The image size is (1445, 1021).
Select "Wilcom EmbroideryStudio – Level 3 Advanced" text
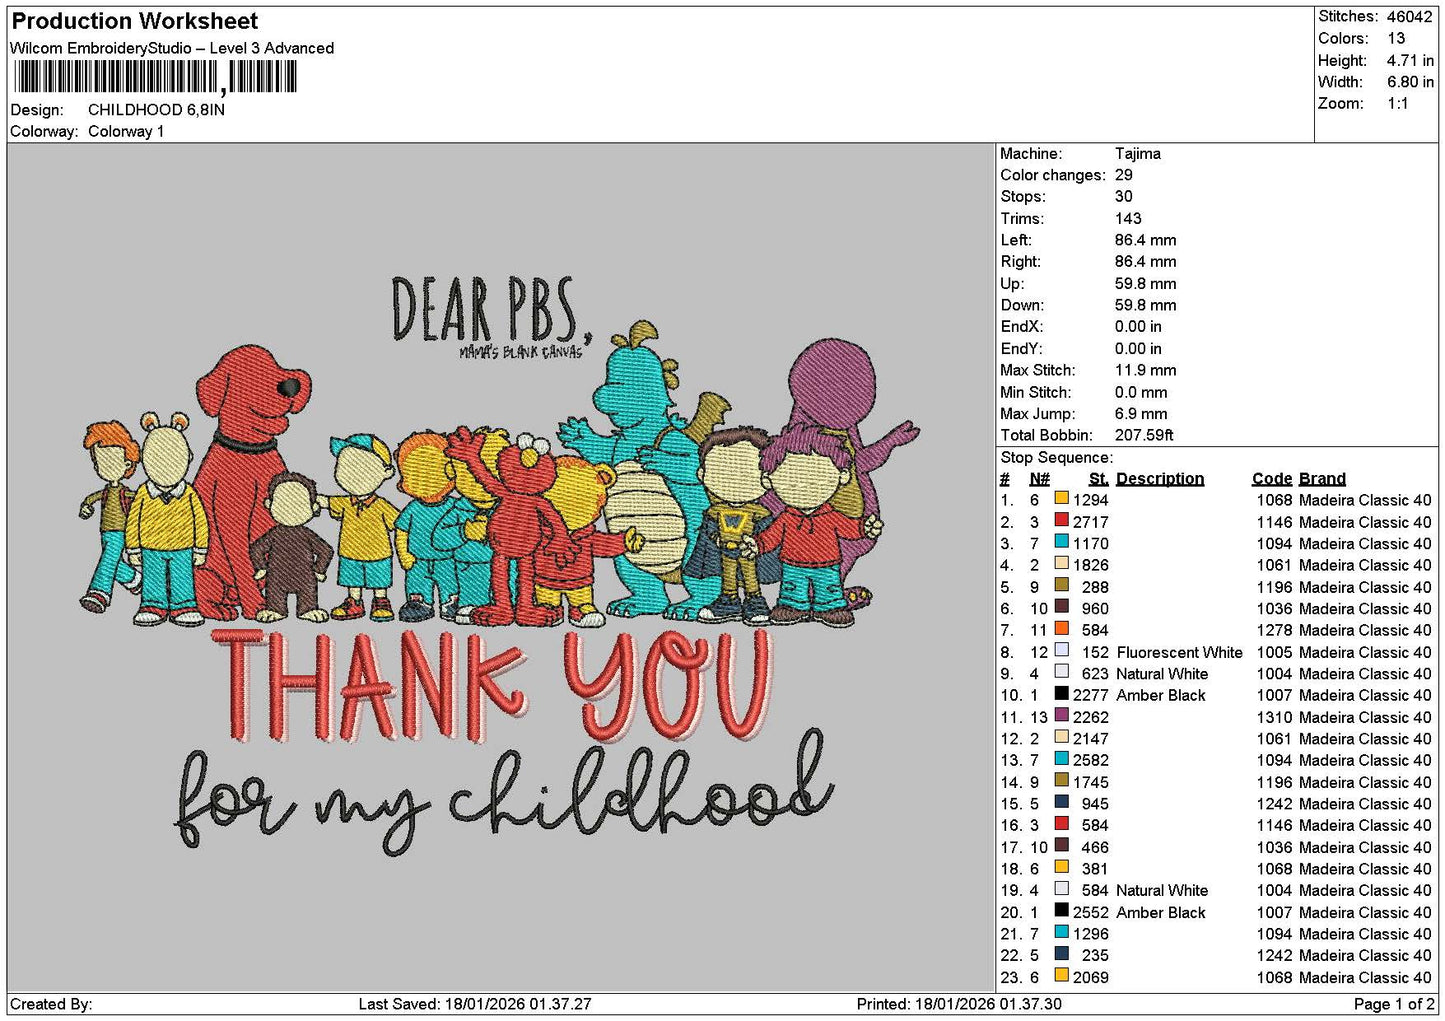pos(172,48)
